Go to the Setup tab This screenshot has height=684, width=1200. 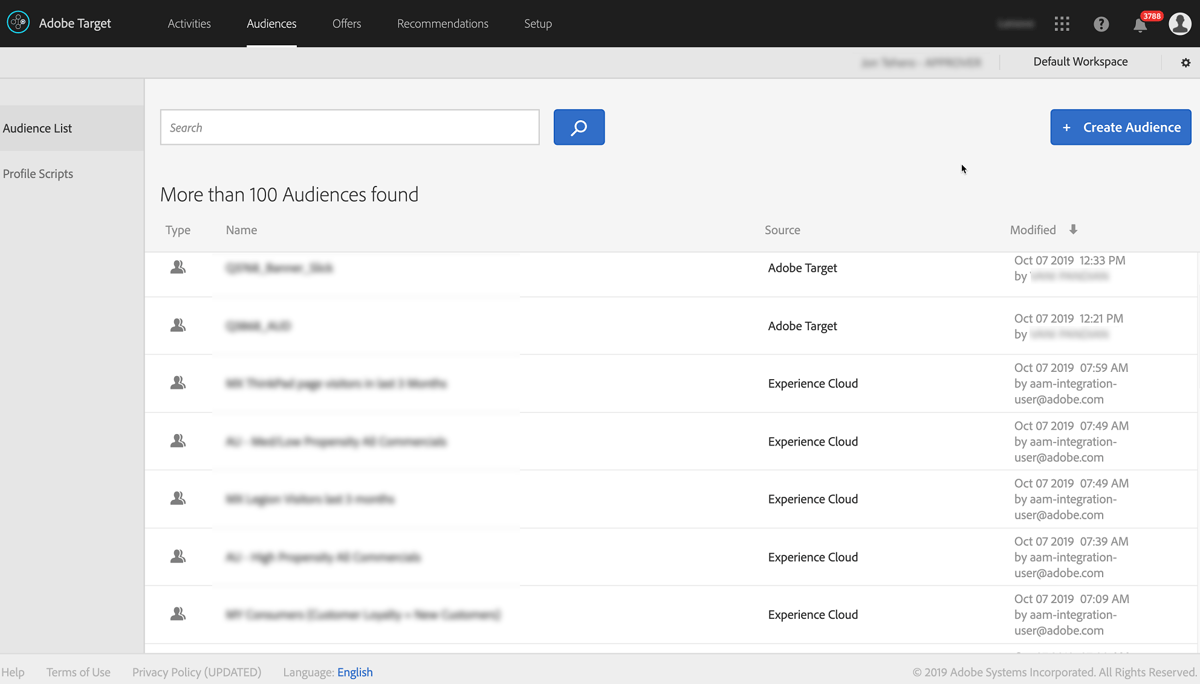coord(538,23)
